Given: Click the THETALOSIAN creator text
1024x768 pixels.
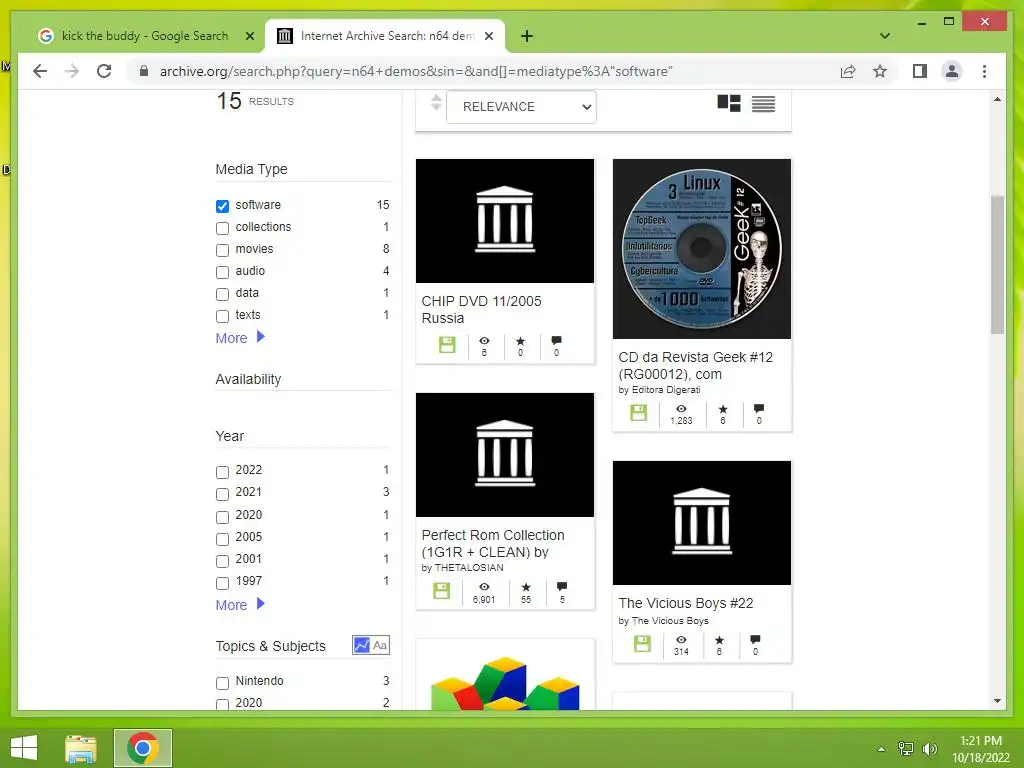Looking at the screenshot, I should (469, 568).
